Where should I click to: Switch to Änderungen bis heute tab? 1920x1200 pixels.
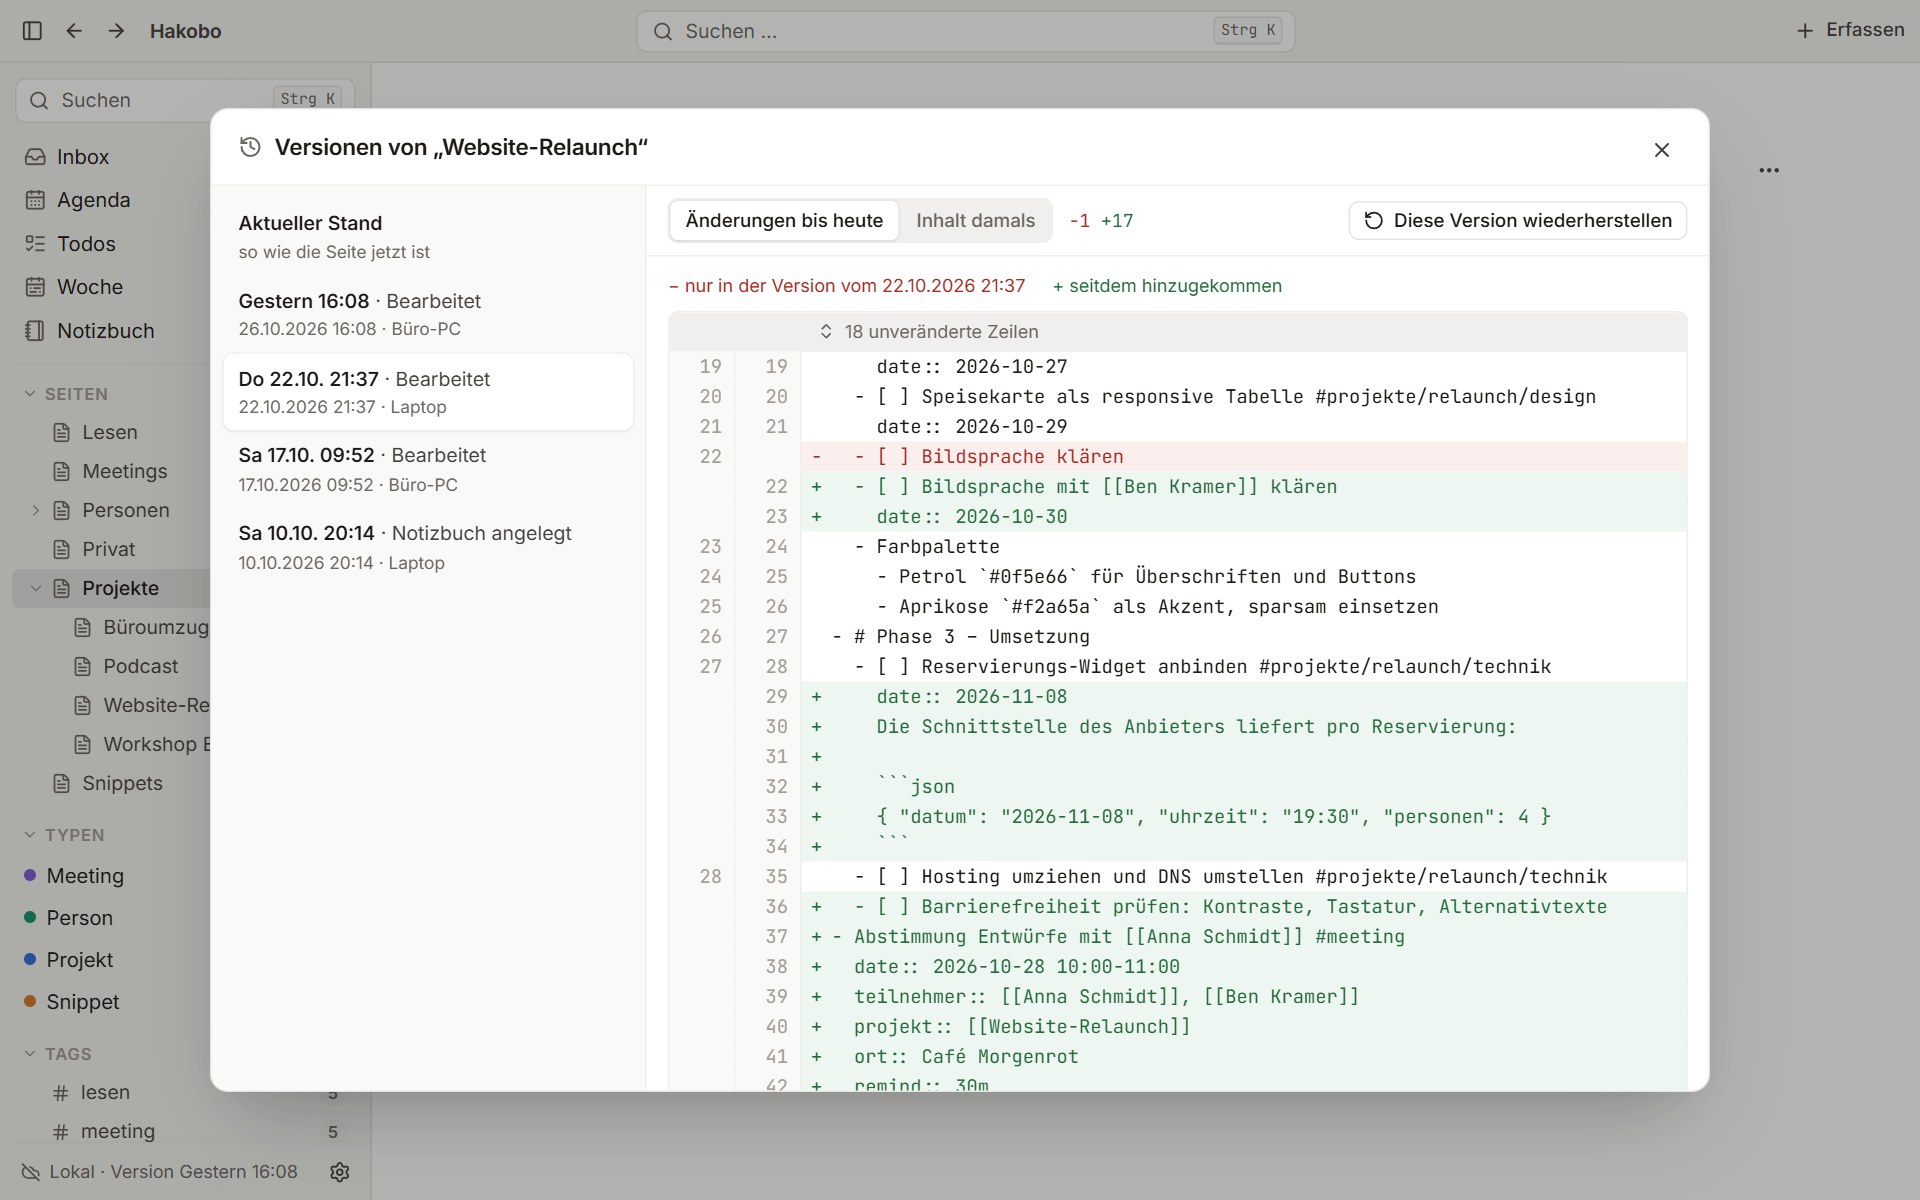[784, 220]
